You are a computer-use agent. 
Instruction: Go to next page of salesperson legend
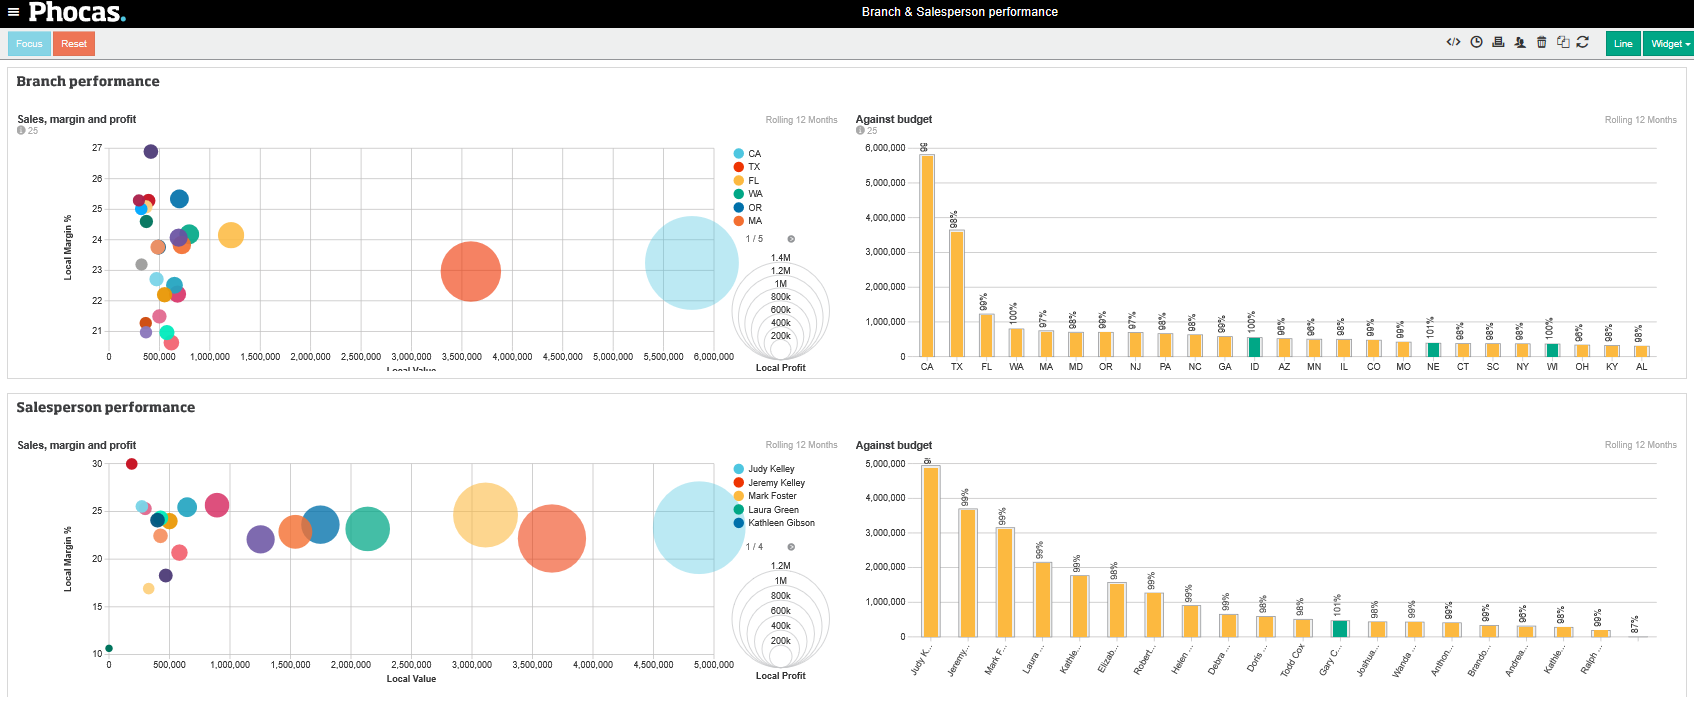pyautogui.click(x=791, y=547)
